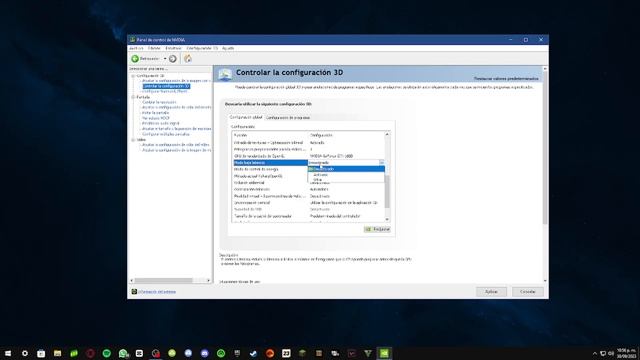
Task: Click the NVIDIA icon in the title bar
Action: click(x=132, y=40)
